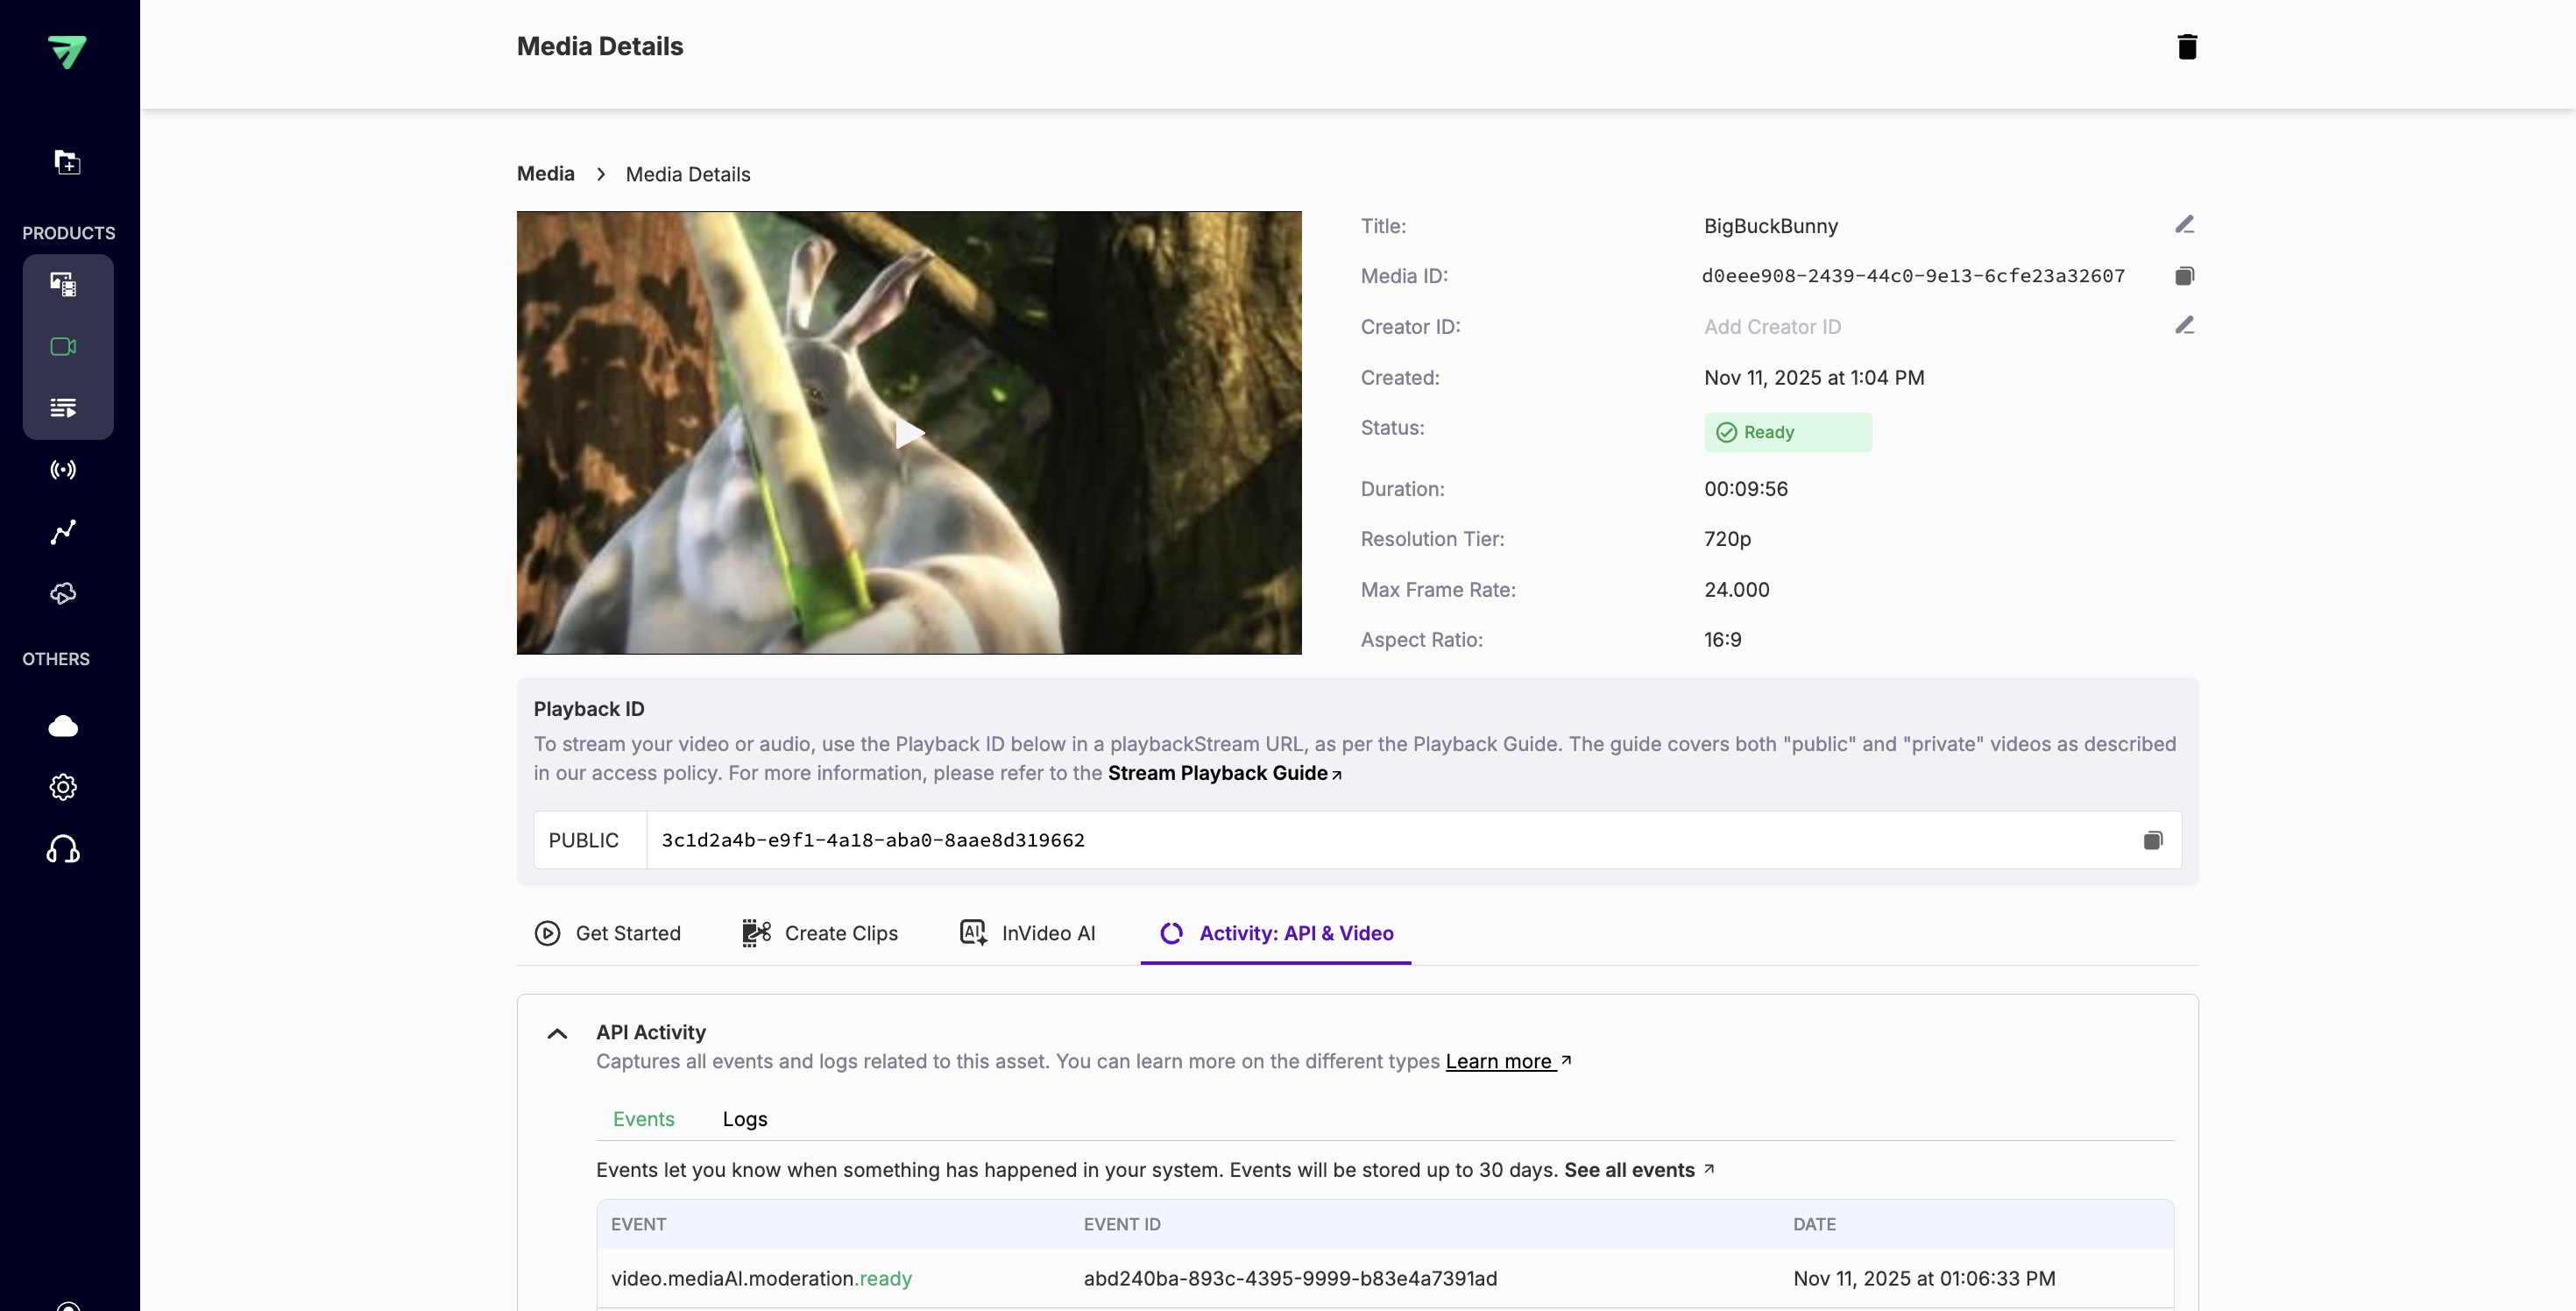Switch to the Logs tab
2576x1311 pixels.
click(744, 1118)
